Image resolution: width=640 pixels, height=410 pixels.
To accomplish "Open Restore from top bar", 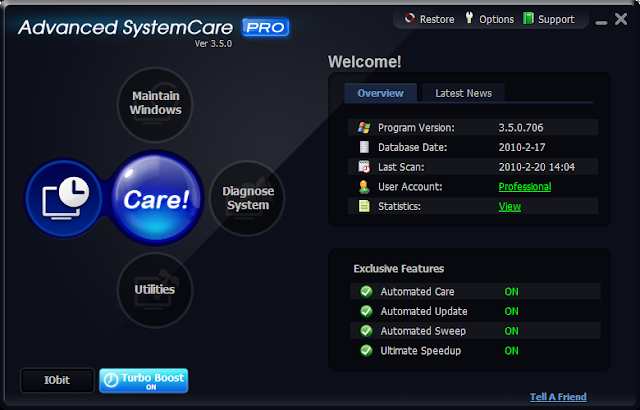I will (437, 19).
